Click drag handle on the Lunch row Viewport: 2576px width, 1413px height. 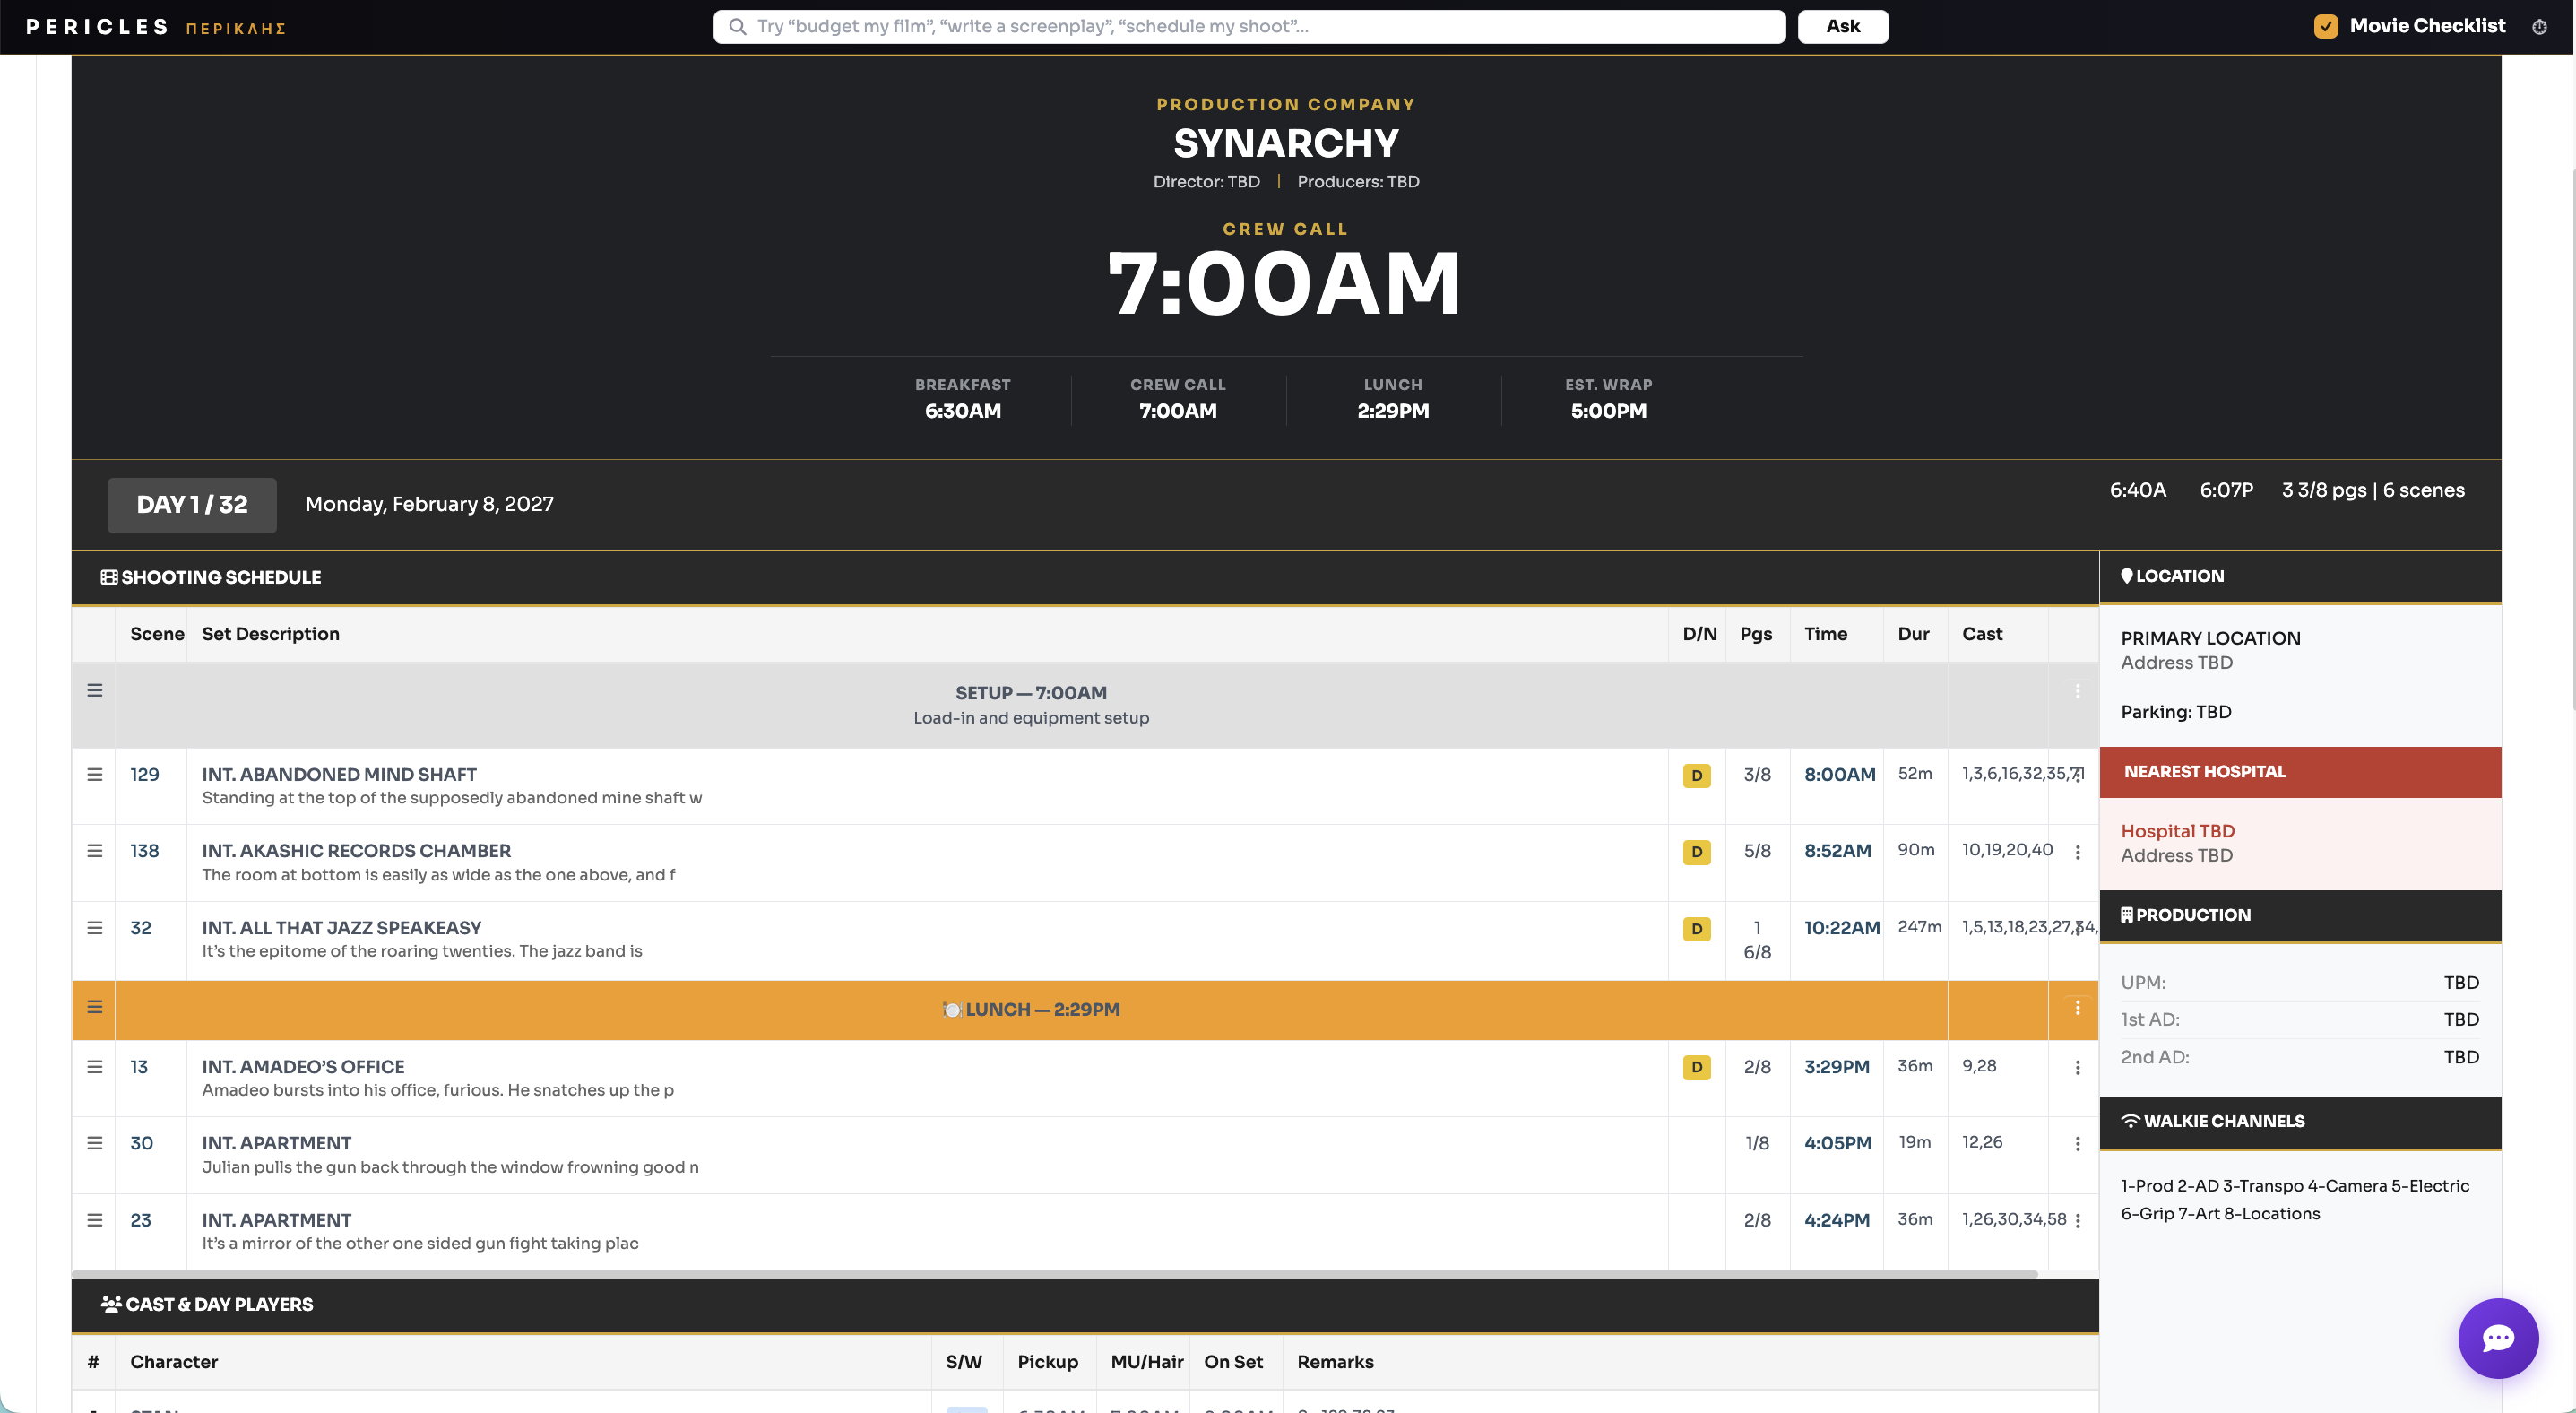(94, 1007)
